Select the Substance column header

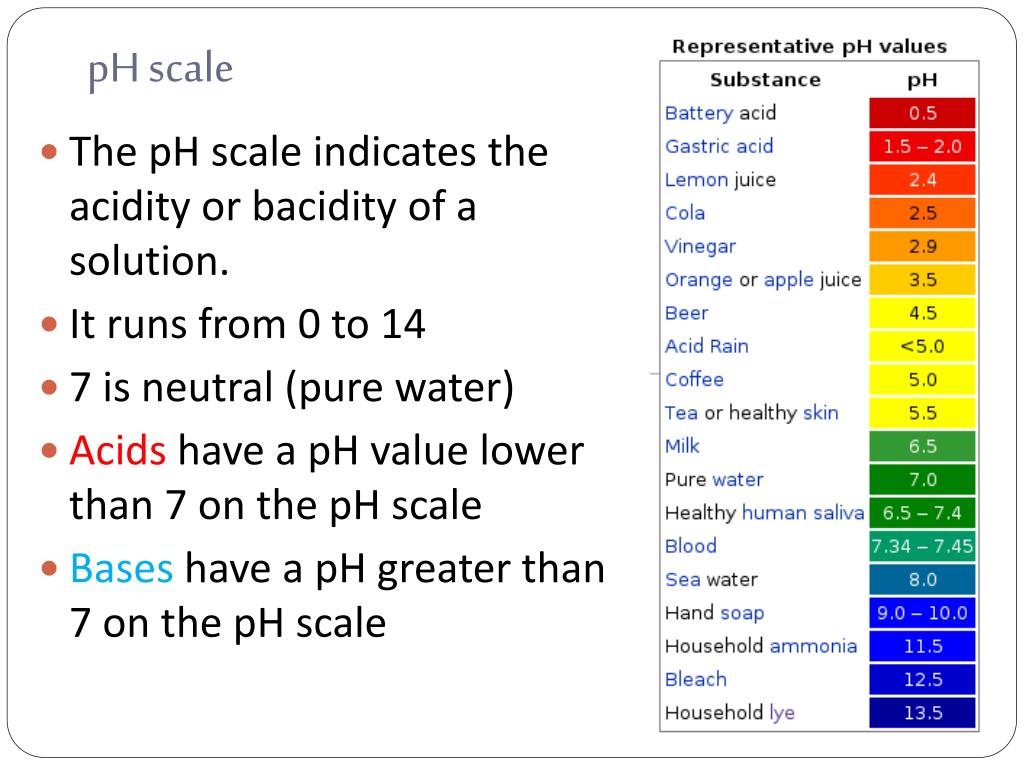click(765, 80)
